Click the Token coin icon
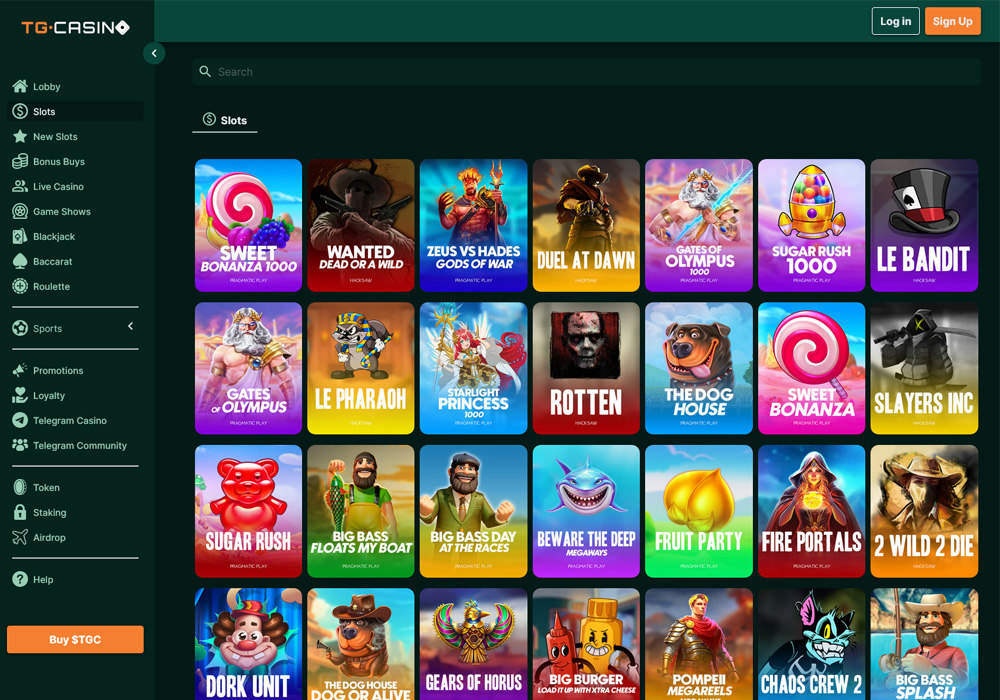The width and height of the screenshot is (1000, 700). [20, 487]
